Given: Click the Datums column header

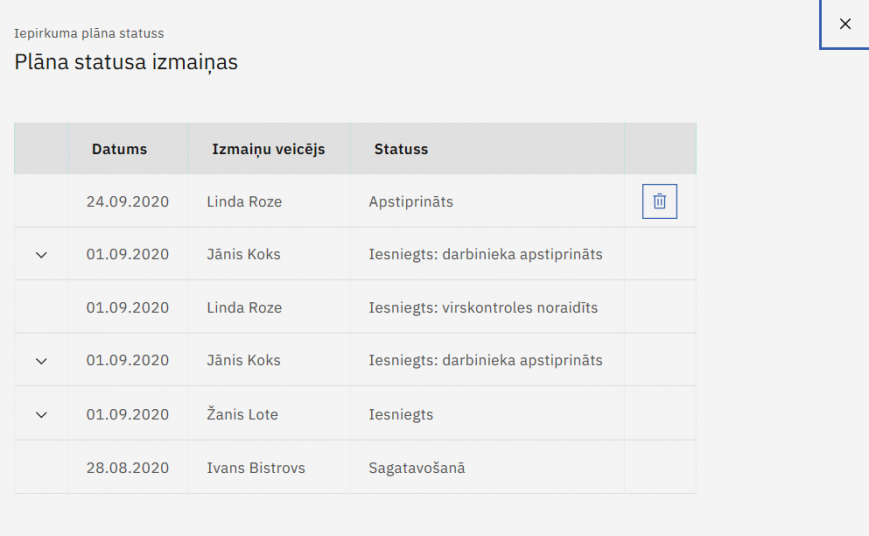Looking at the screenshot, I should 119,149.
